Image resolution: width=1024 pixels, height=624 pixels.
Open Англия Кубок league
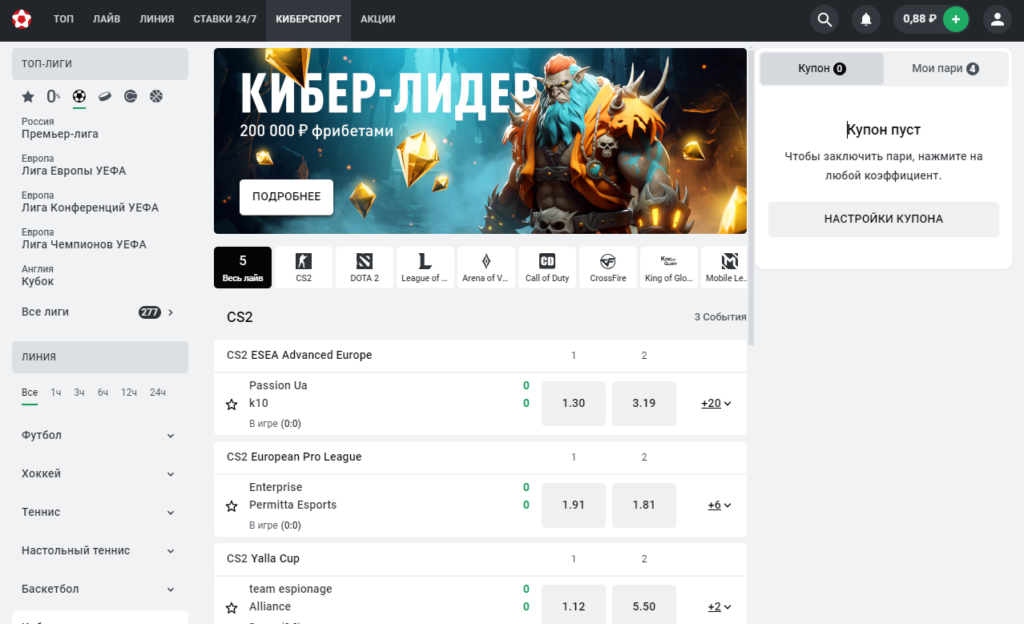(38, 275)
